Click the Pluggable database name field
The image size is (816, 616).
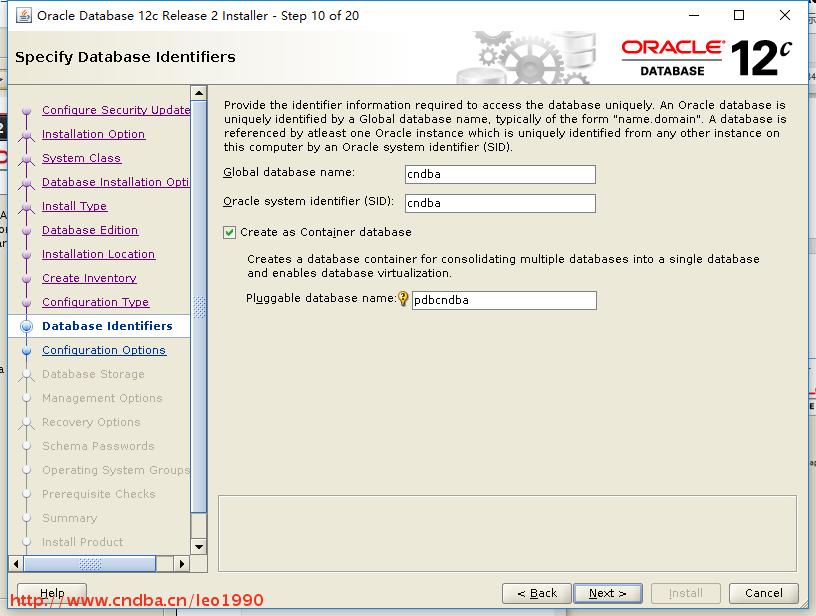[504, 300]
